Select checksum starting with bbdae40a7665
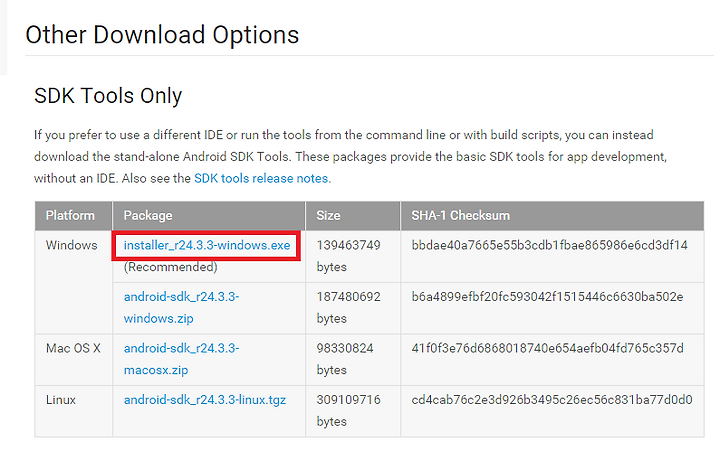 [550, 245]
